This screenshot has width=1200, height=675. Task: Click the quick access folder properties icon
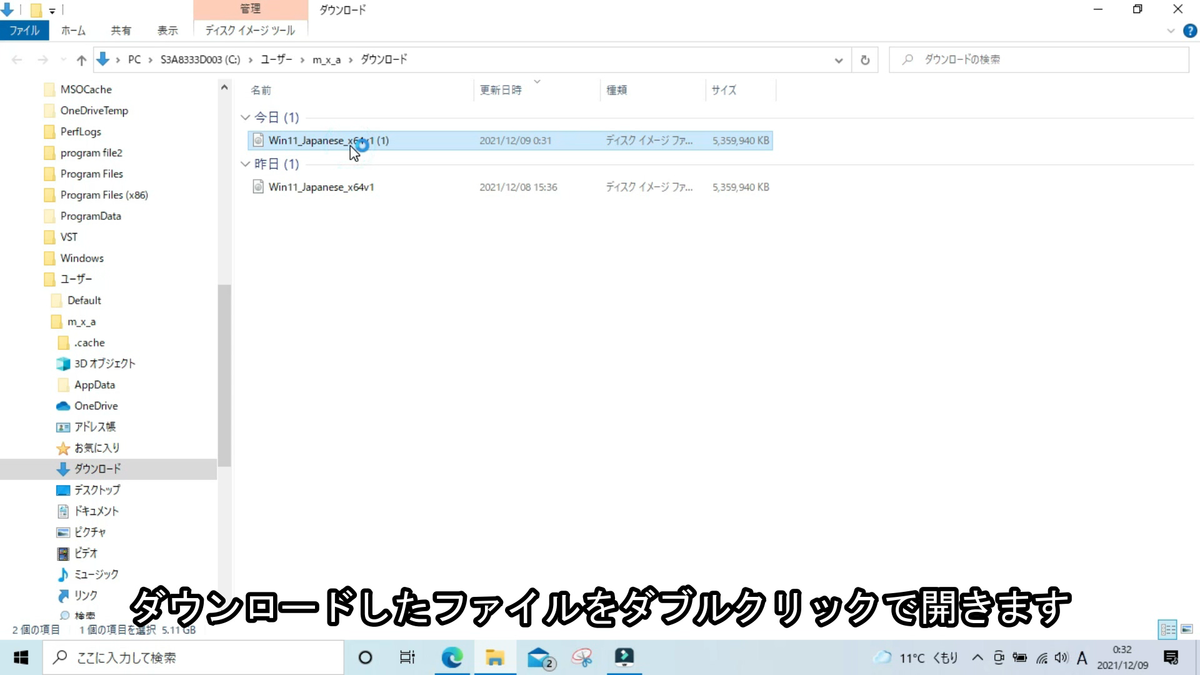(x=36, y=10)
